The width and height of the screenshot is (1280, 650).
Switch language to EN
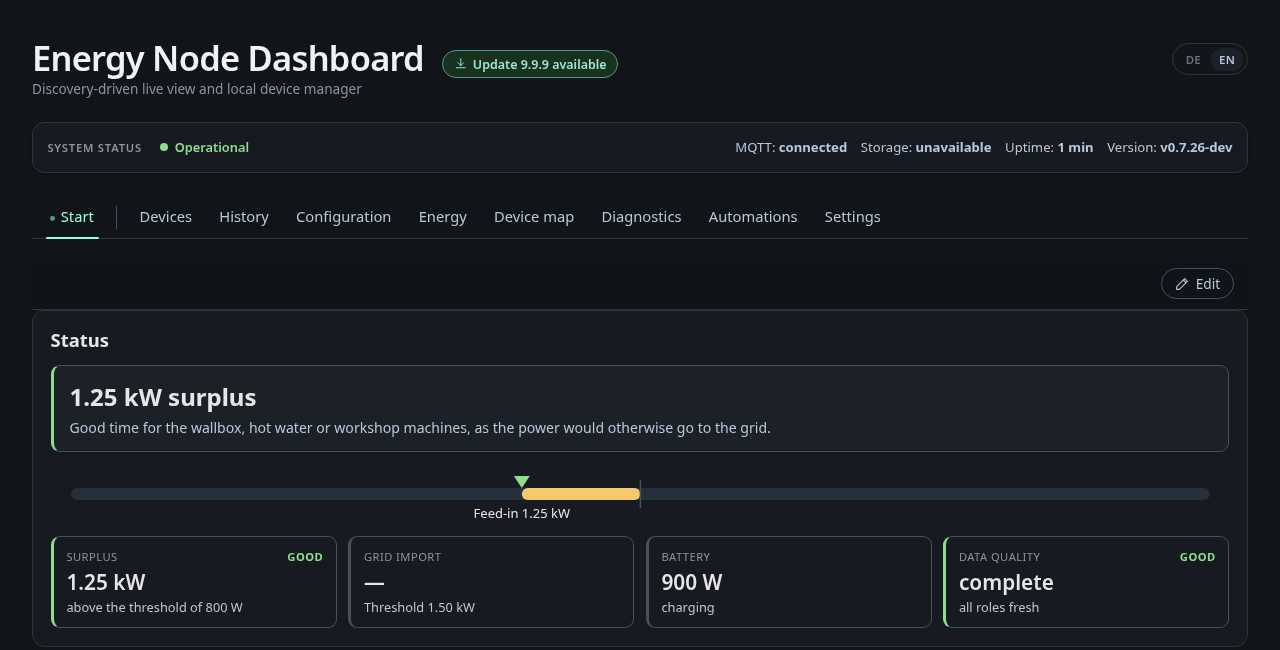(x=1226, y=60)
